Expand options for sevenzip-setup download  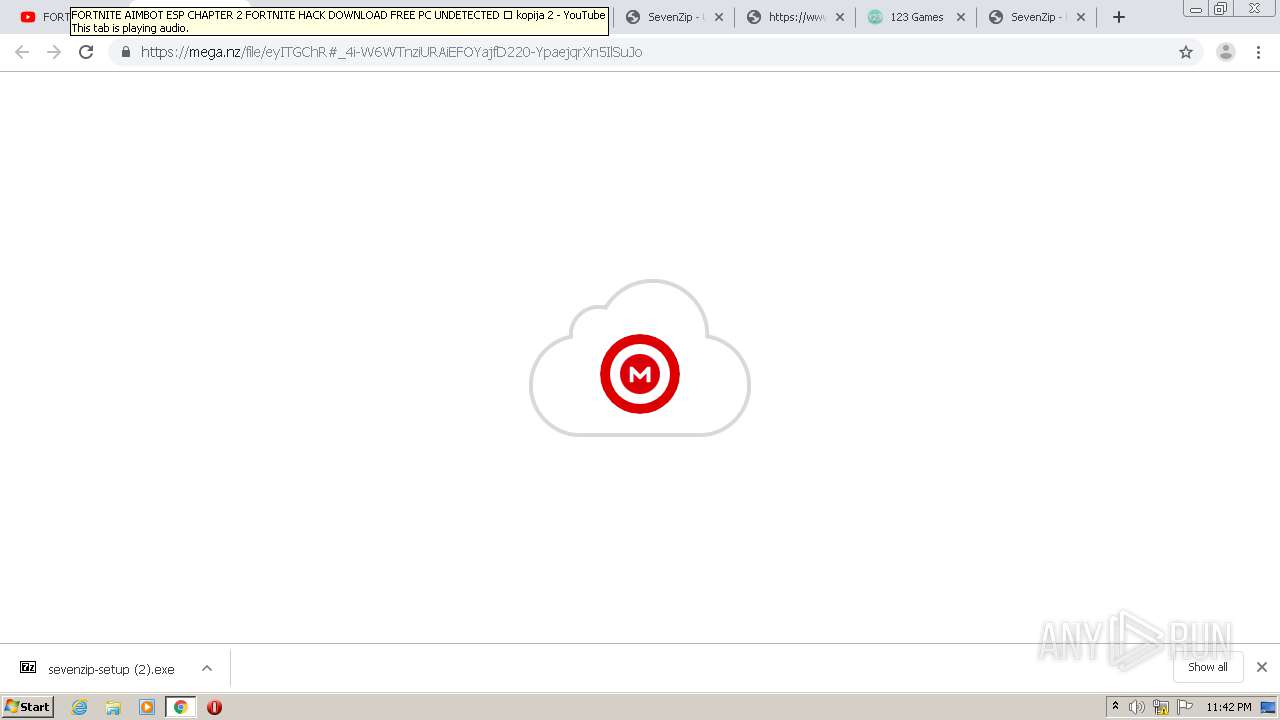pyautogui.click(x=207, y=668)
